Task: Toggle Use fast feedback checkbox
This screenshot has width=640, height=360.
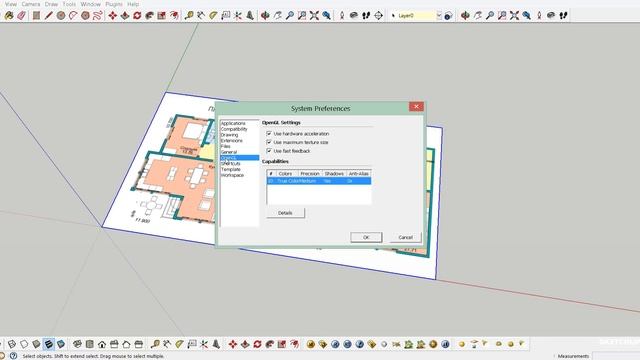Action: point(269,151)
